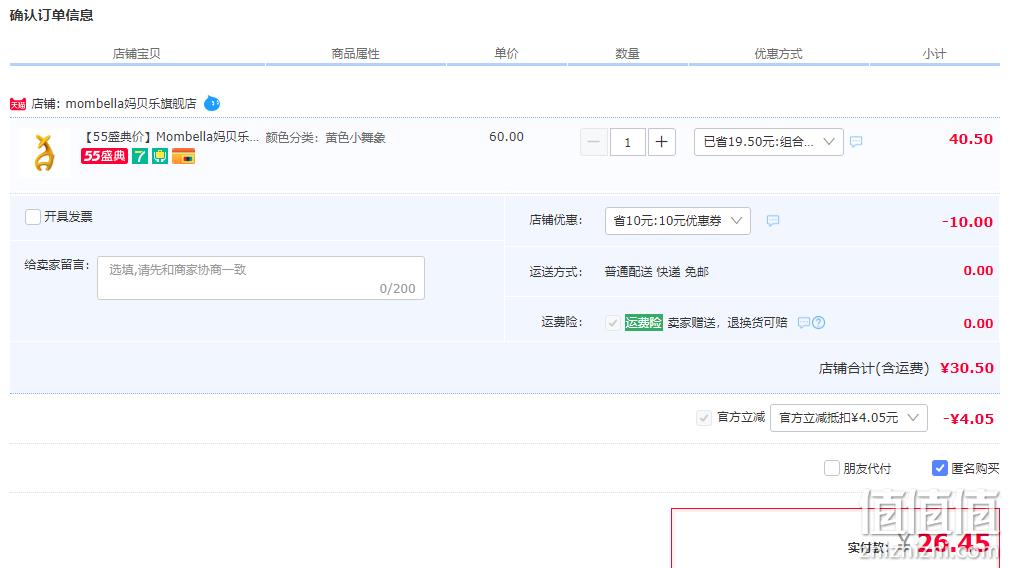Click the Tmall store logo icon
This screenshot has width=1009, height=568.
click(x=18, y=104)
